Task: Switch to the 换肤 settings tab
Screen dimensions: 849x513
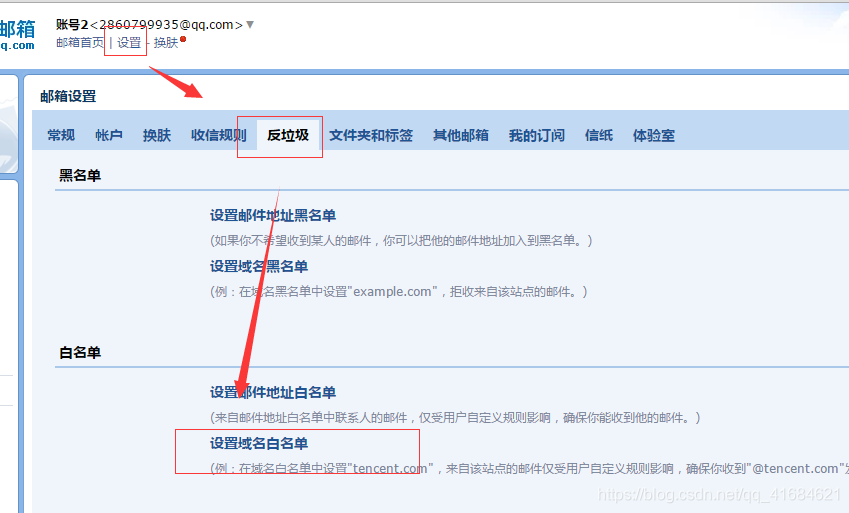Action: [x=156, y=135]
